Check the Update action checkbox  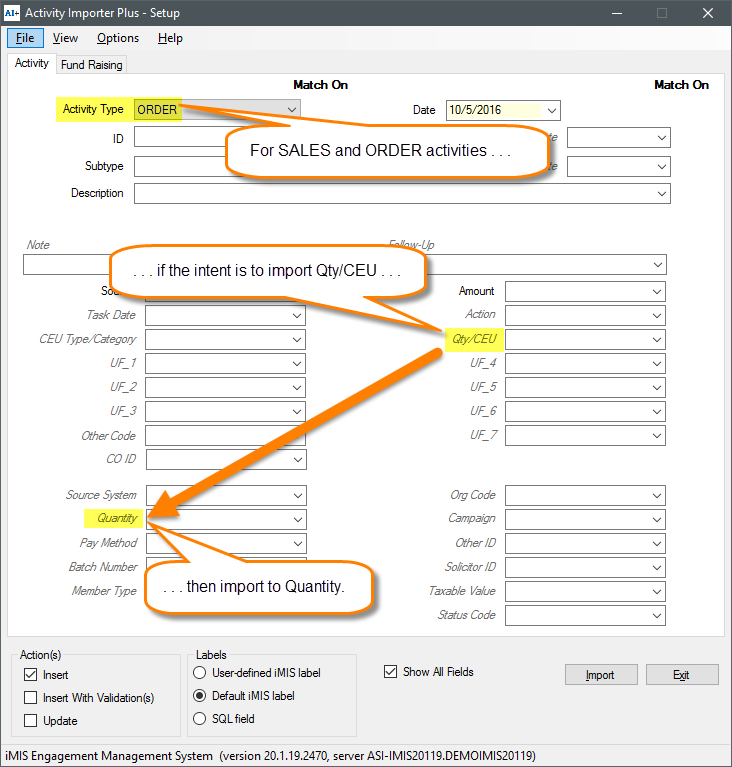point(30,721)
